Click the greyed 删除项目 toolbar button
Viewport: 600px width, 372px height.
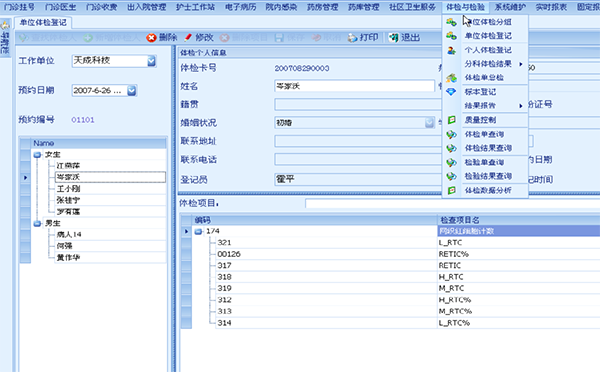(x=244, y=38)
